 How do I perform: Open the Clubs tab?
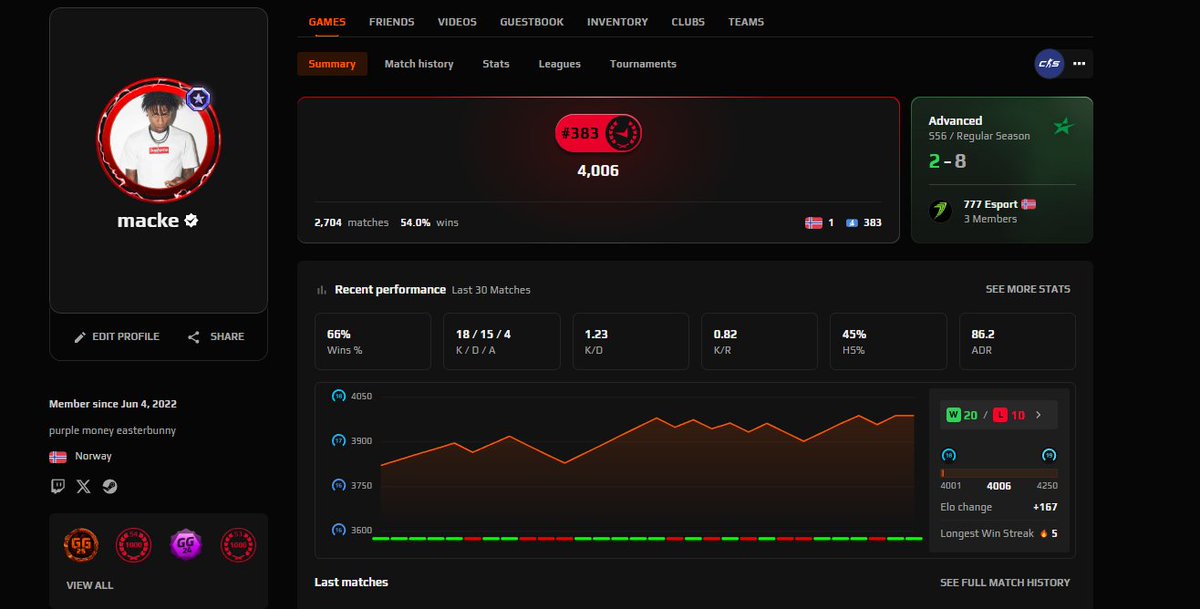click(x=688, y=22)
